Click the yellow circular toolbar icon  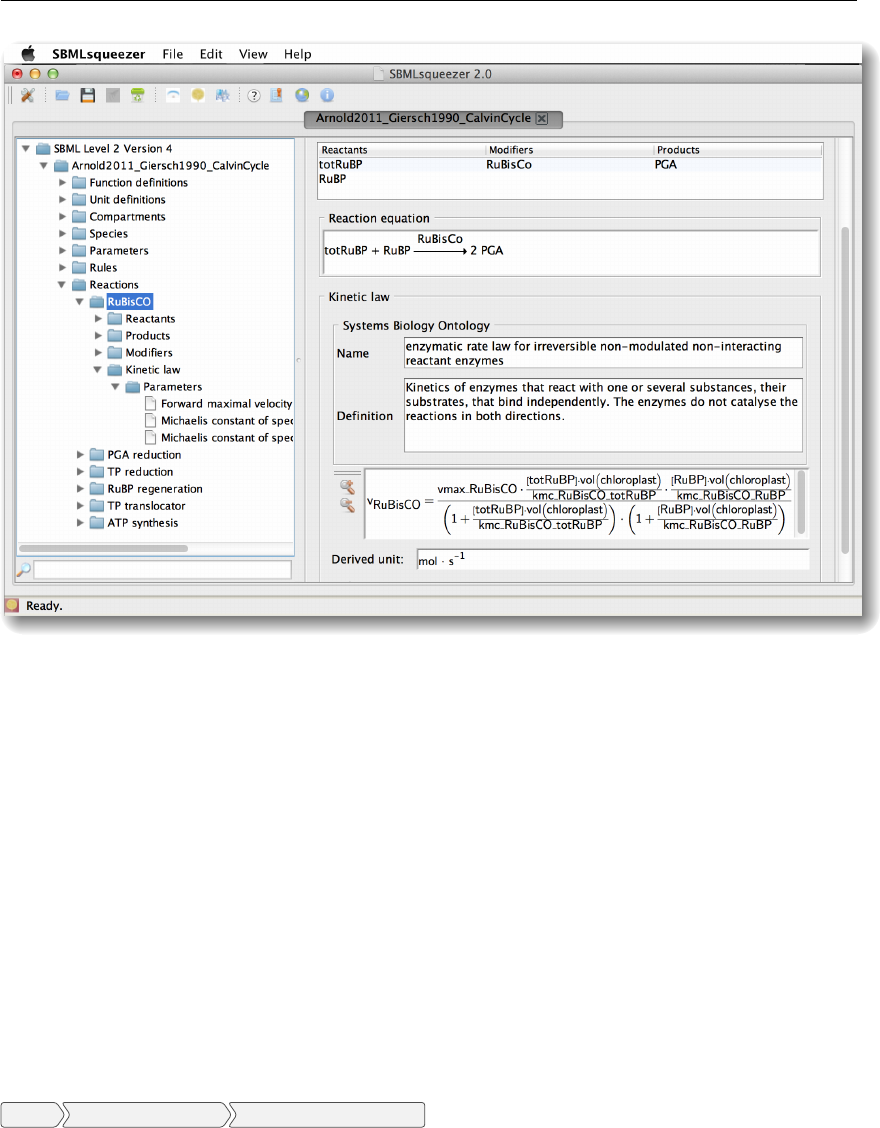click(198, 95)
